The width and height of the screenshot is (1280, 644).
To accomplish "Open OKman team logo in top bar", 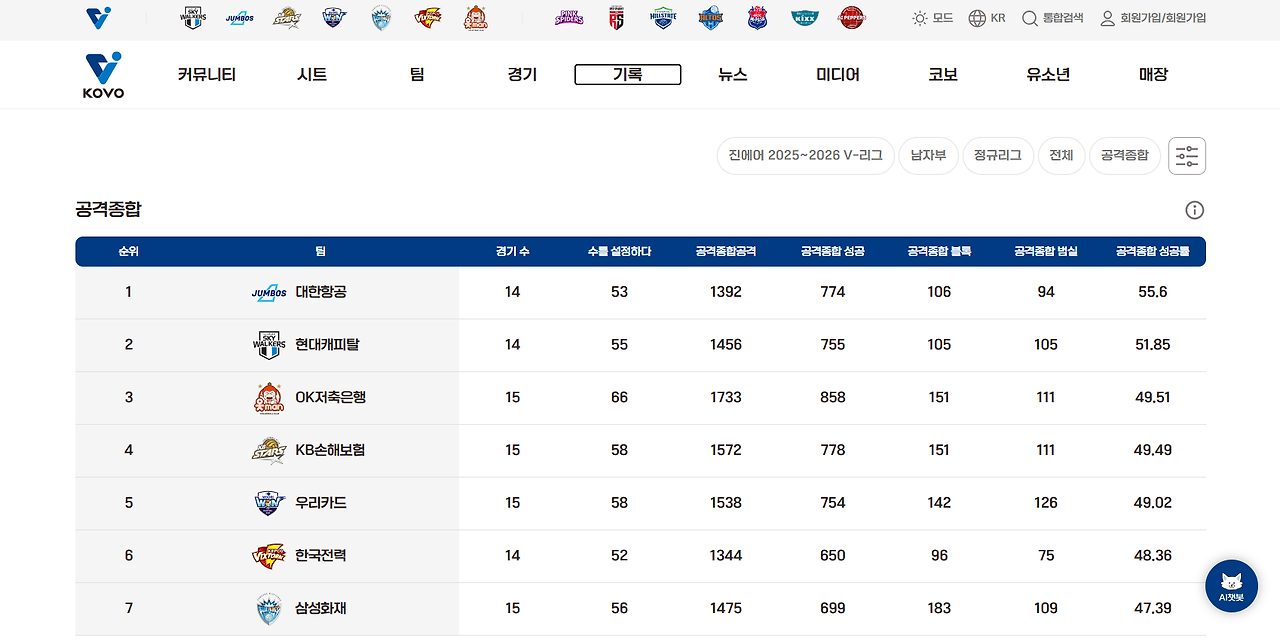I will (476, 18).
